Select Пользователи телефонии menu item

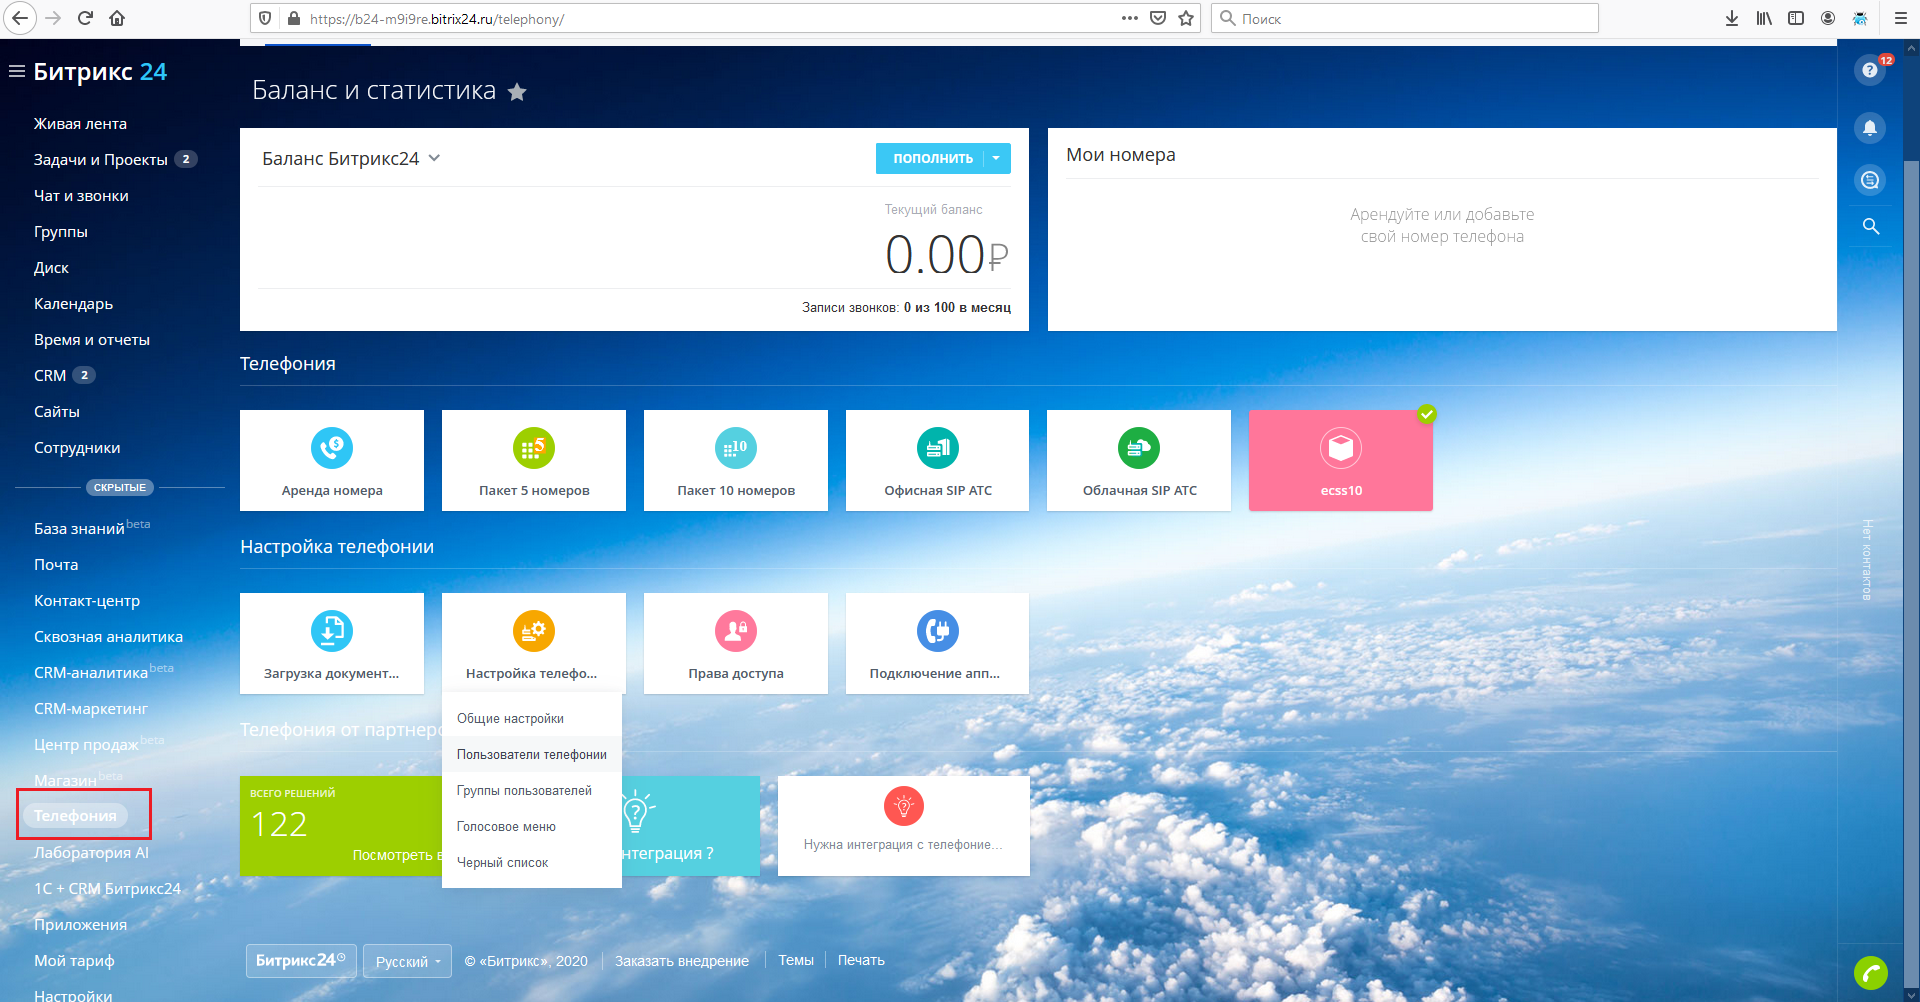click(x=532, y=755)
